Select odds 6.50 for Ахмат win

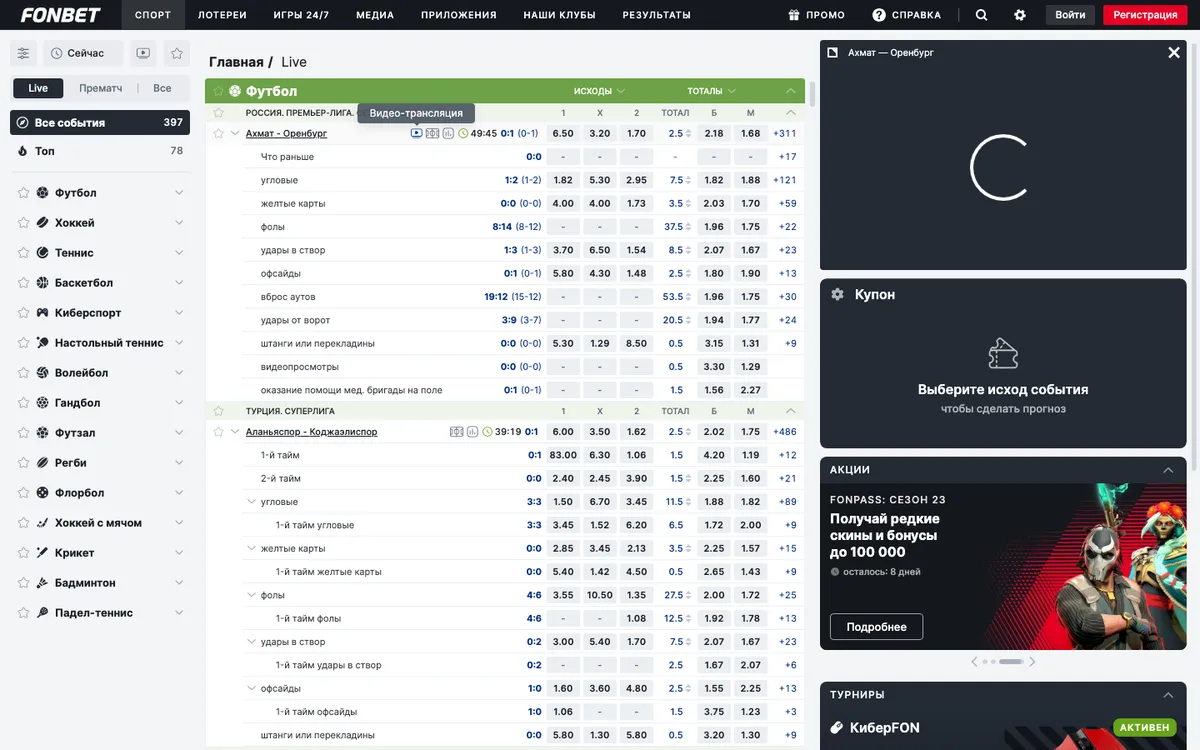tap(563, 133)
